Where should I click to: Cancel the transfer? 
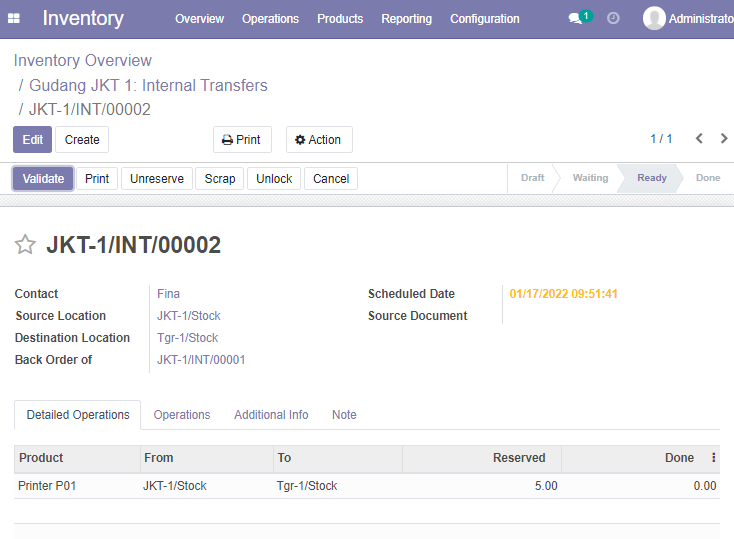click(x=331, y=178)
